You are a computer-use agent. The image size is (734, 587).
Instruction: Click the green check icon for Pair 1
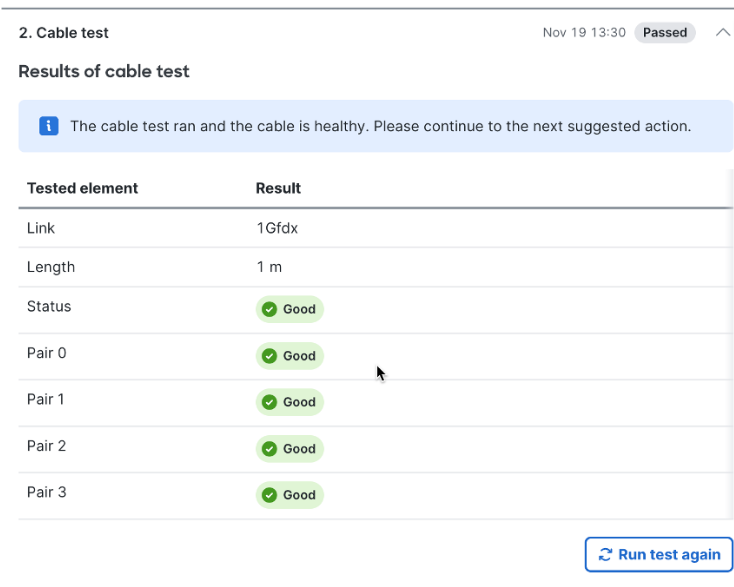(x=269, y=402)
